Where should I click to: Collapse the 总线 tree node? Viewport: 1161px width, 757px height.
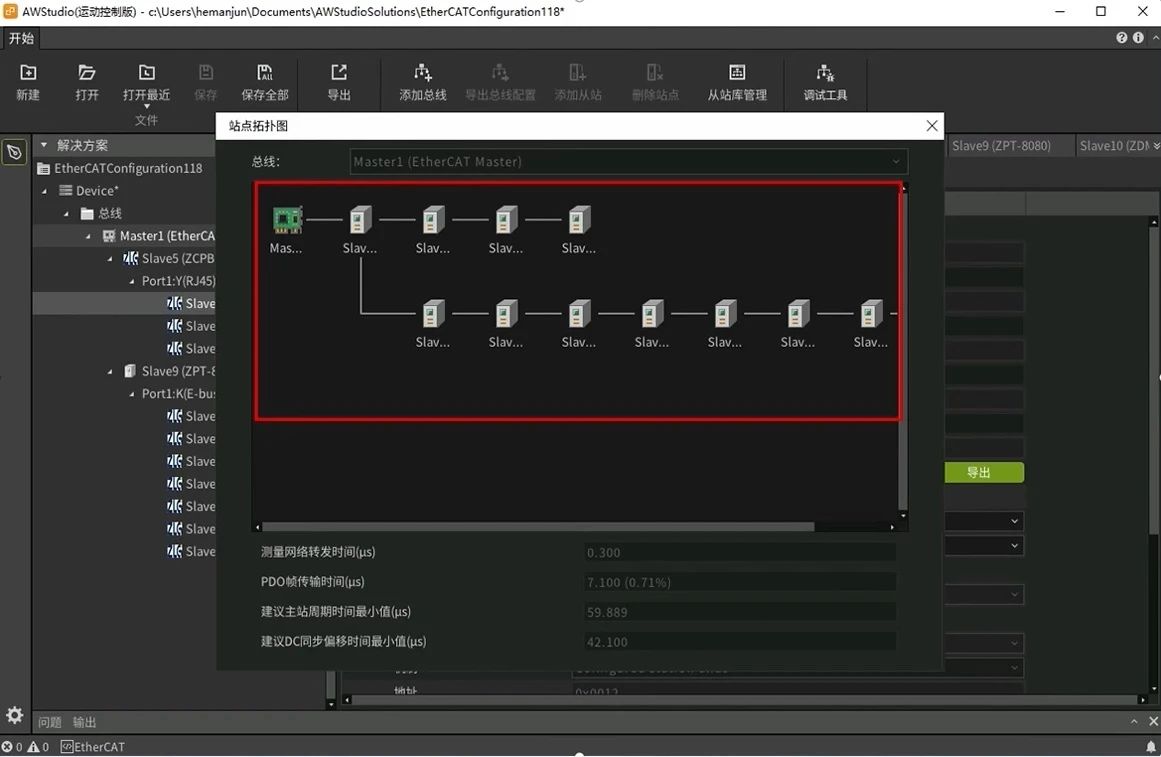[x=67, y=214]
